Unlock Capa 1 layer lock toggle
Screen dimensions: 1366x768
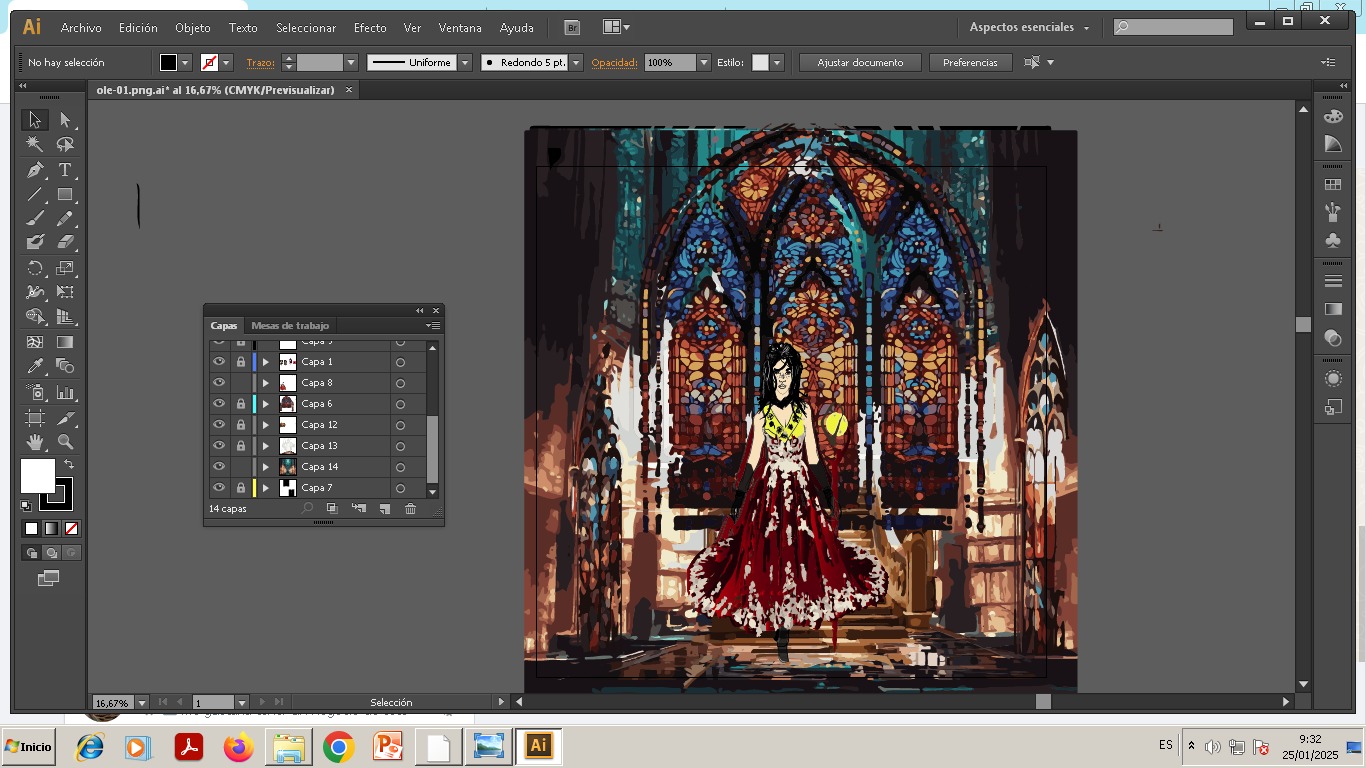[x=241, y=362]
